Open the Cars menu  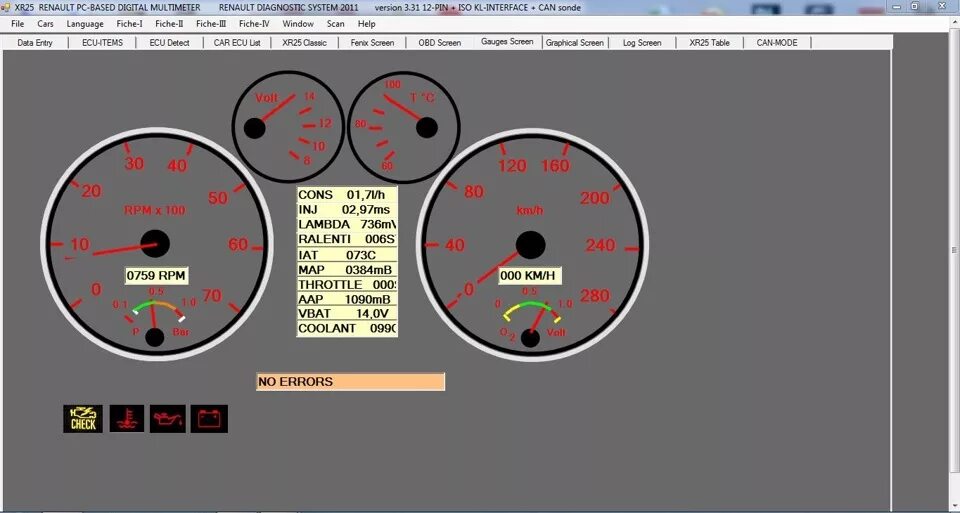click(45, 24)
